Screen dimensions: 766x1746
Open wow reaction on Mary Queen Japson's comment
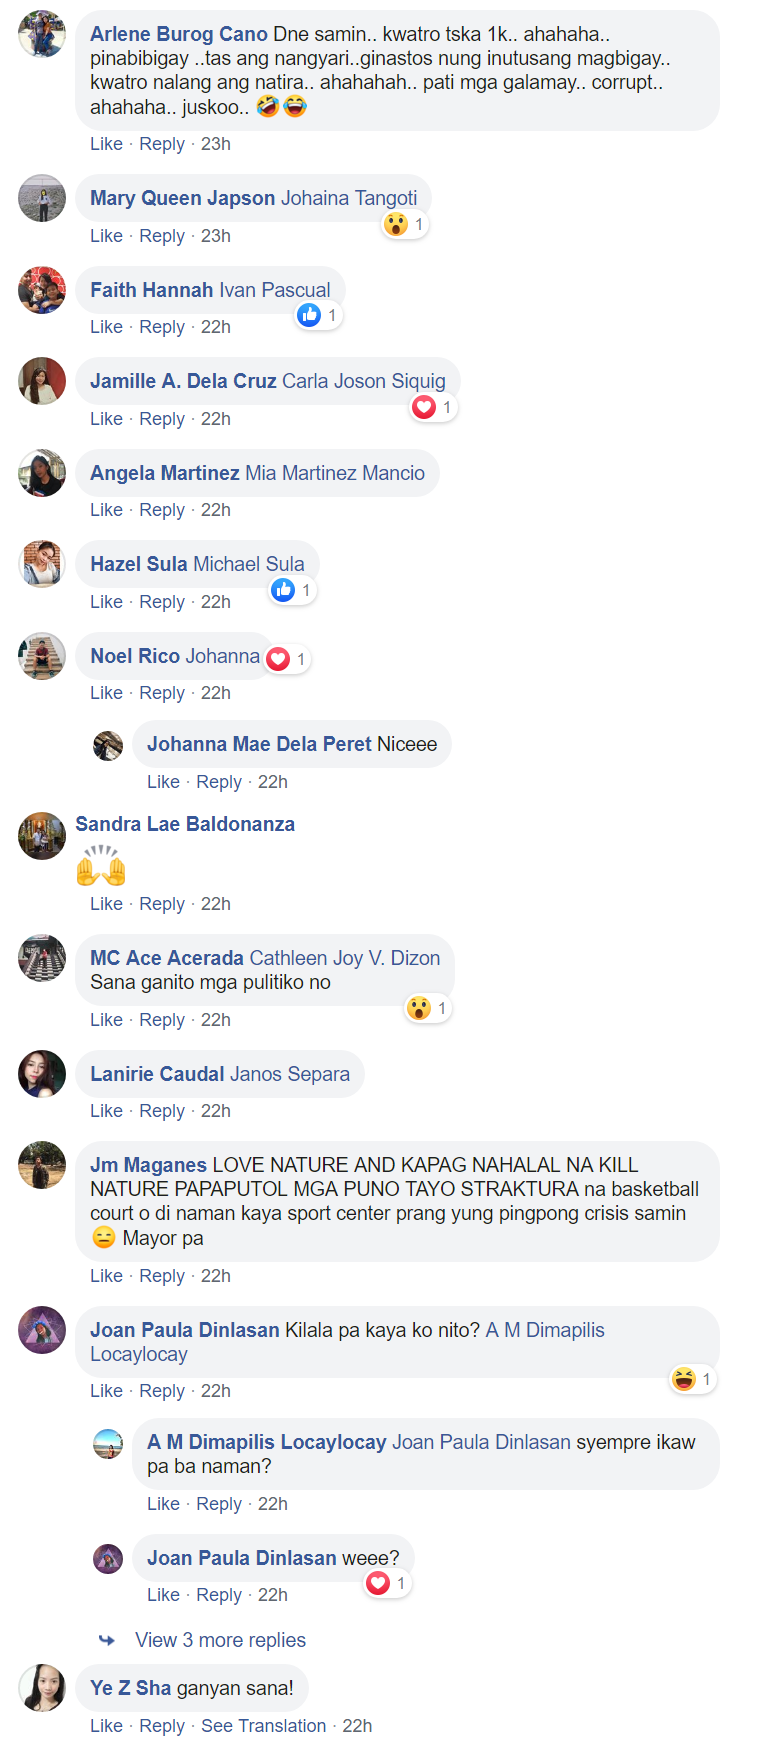click(406, 224)
